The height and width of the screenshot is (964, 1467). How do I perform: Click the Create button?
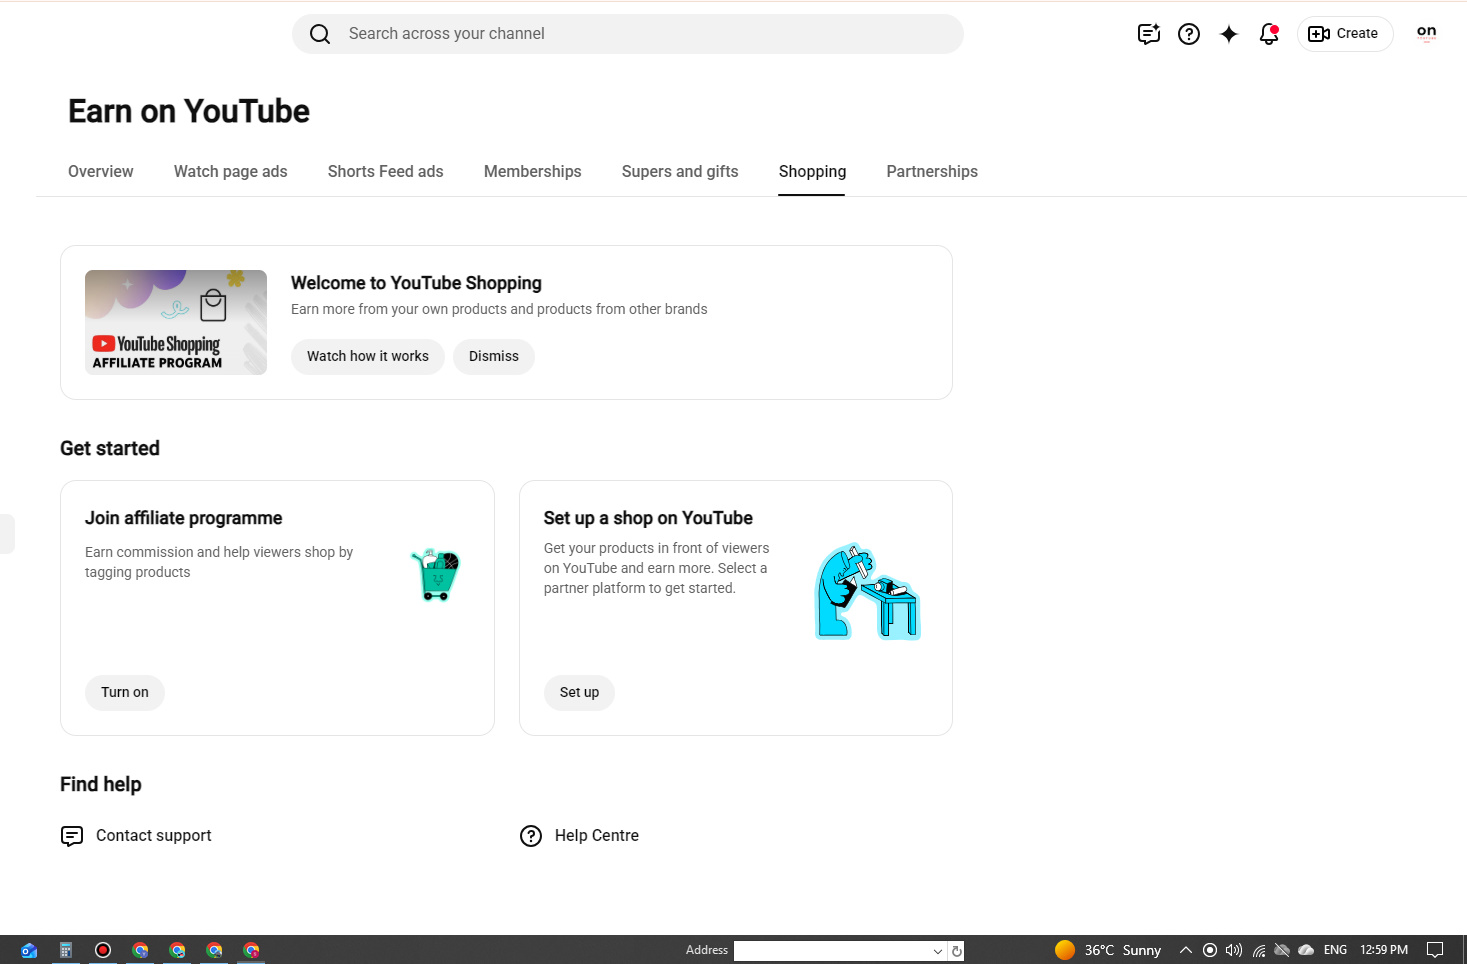coord(1345,34)
